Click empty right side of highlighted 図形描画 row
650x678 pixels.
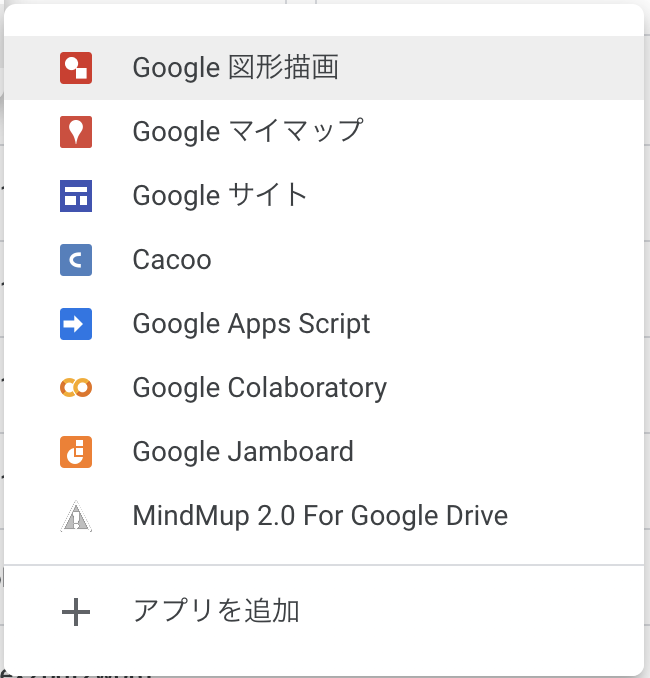pyautogui.click(x=520, y=68)
